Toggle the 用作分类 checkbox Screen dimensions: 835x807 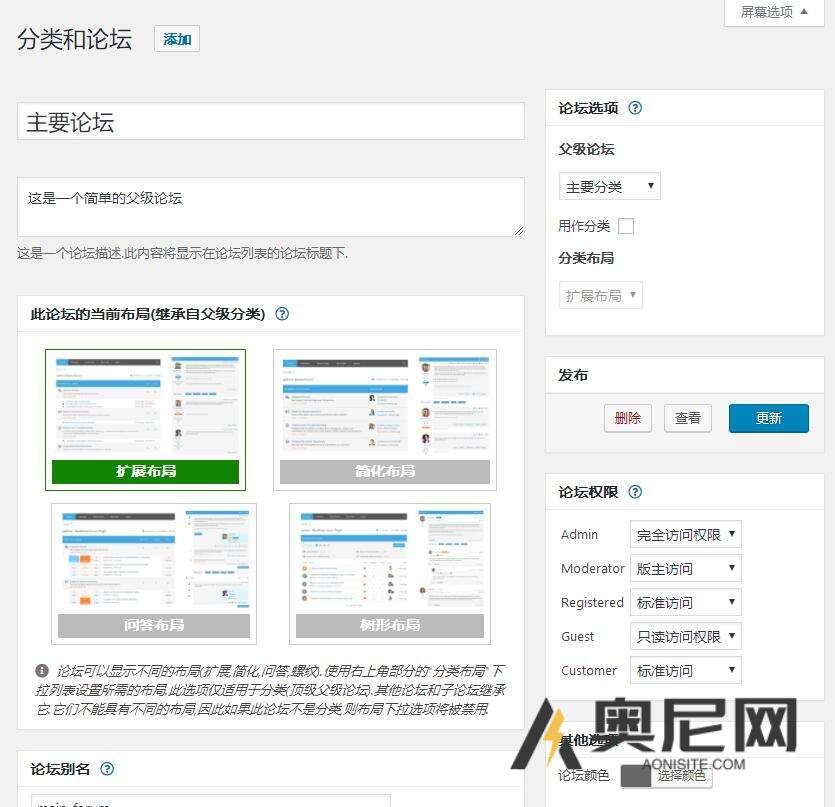tap(626, 226)
